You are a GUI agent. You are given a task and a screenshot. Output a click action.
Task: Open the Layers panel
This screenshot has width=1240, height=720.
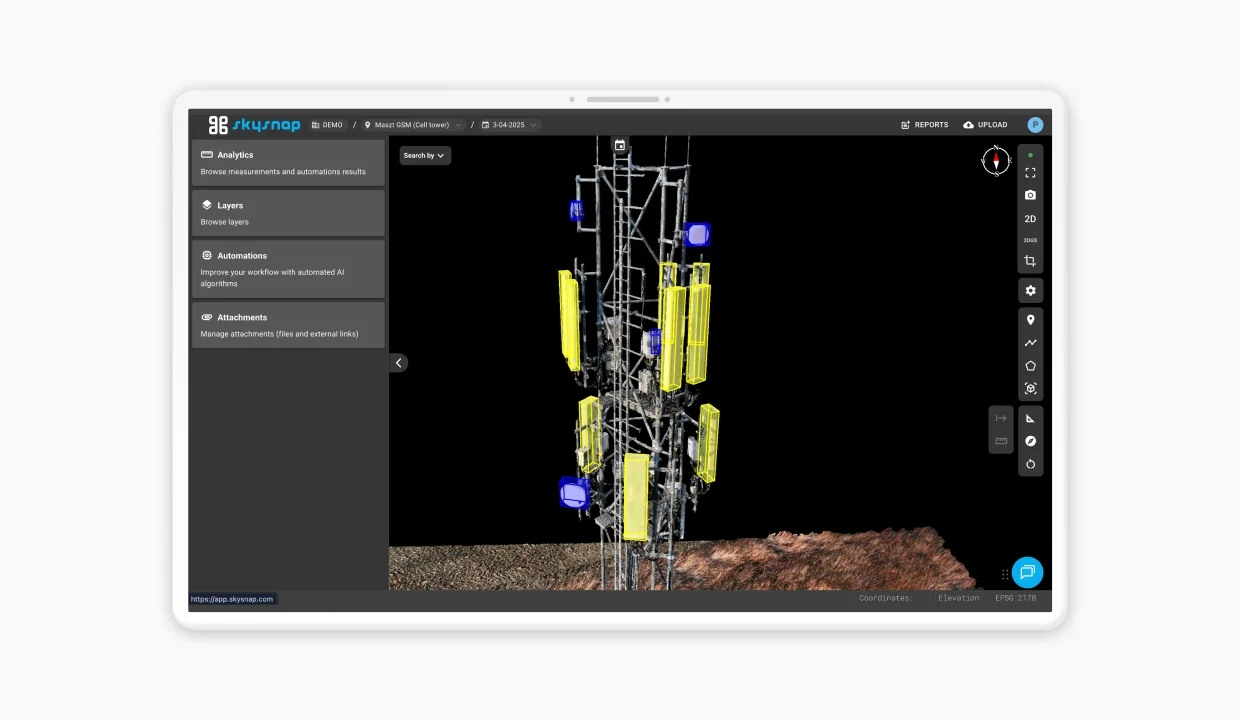288,213
